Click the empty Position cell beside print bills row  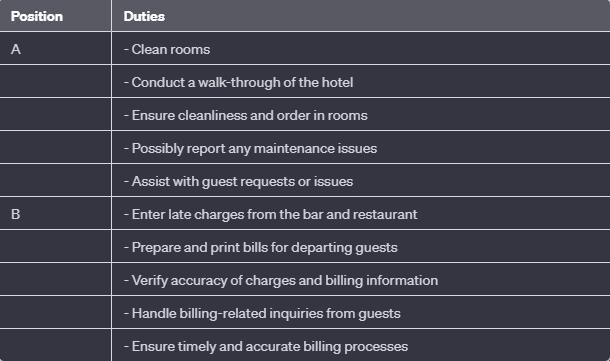(55, 247)
